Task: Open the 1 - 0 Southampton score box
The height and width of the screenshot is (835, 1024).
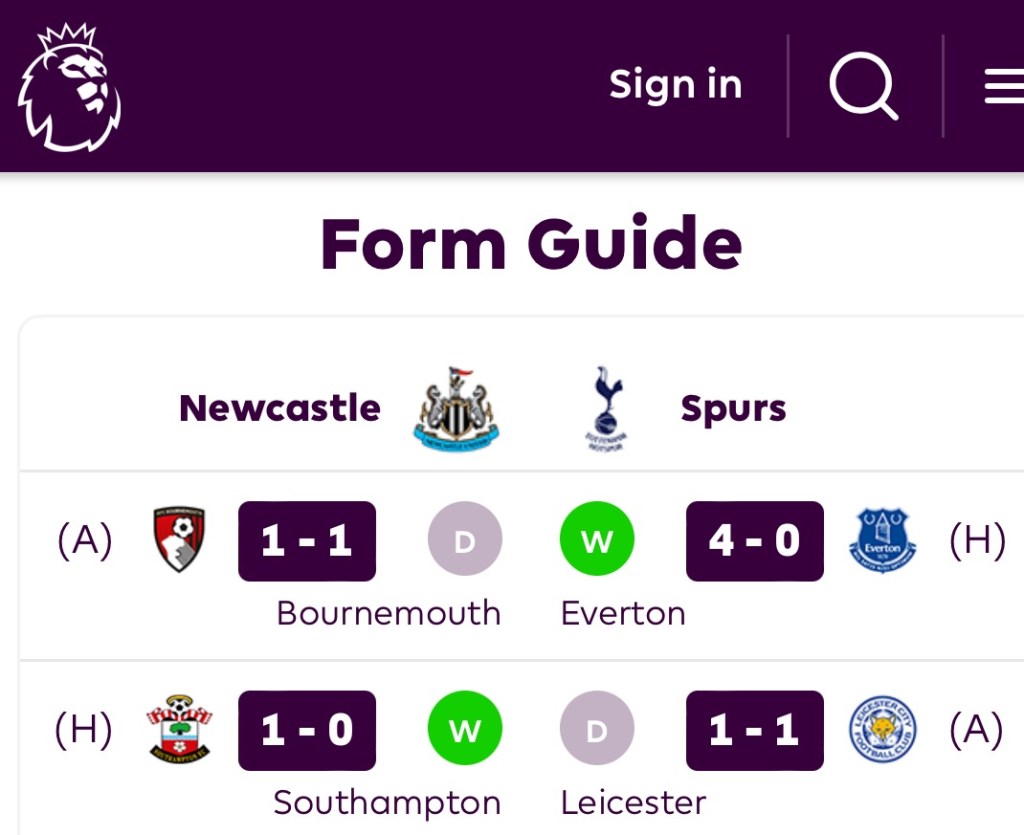Action: pos(307,731)
